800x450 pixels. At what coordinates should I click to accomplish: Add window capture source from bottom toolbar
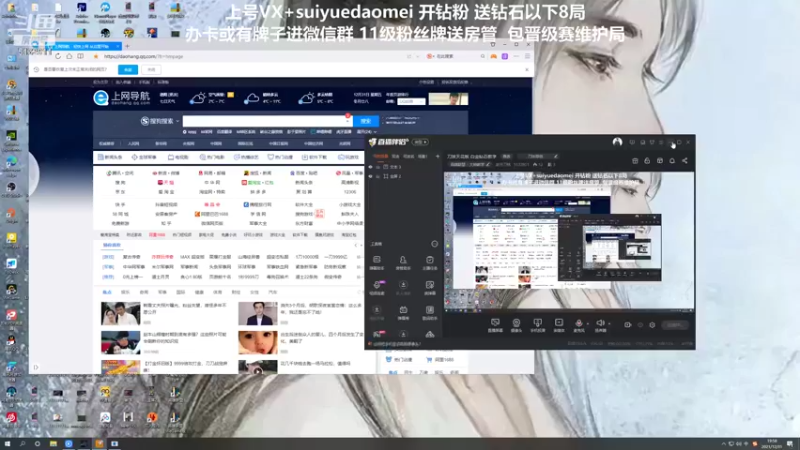pos(537,325)
